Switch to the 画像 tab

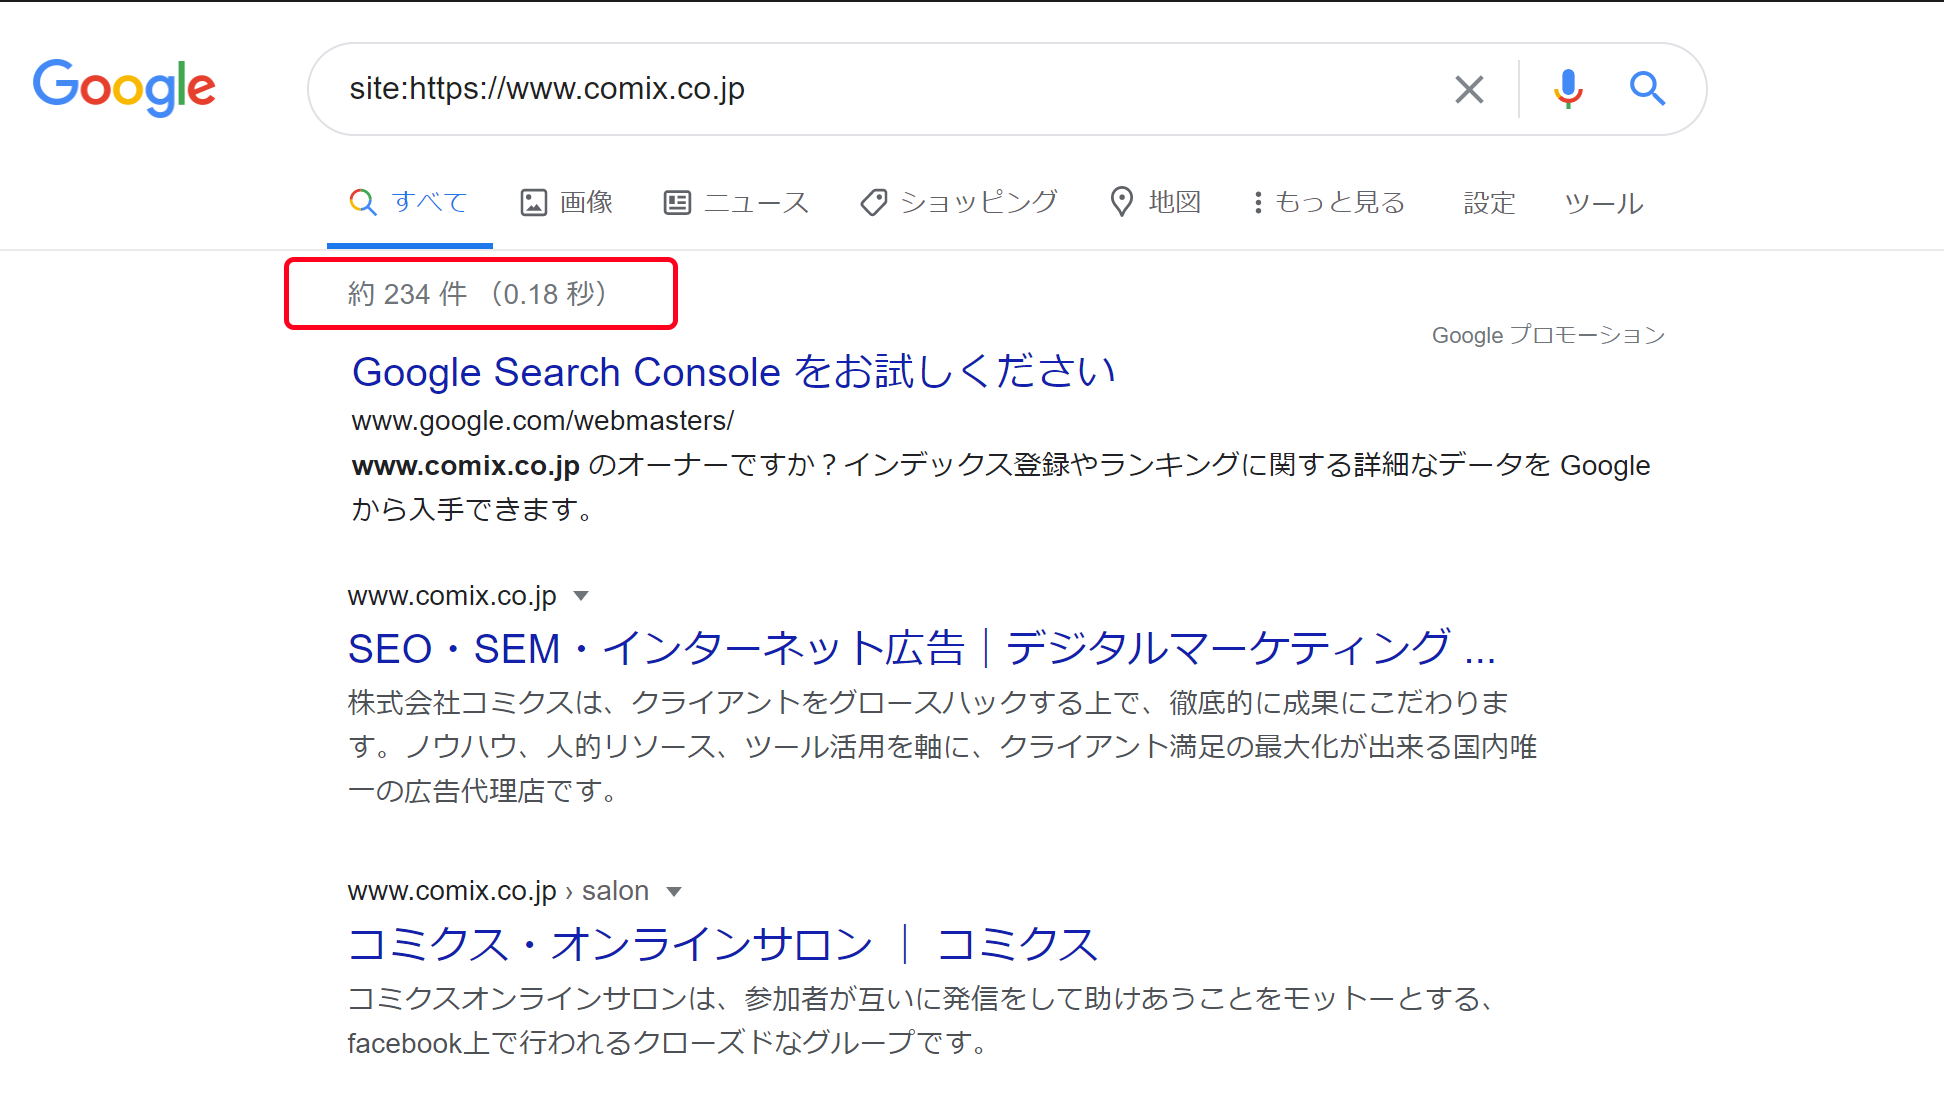(567, 202)
